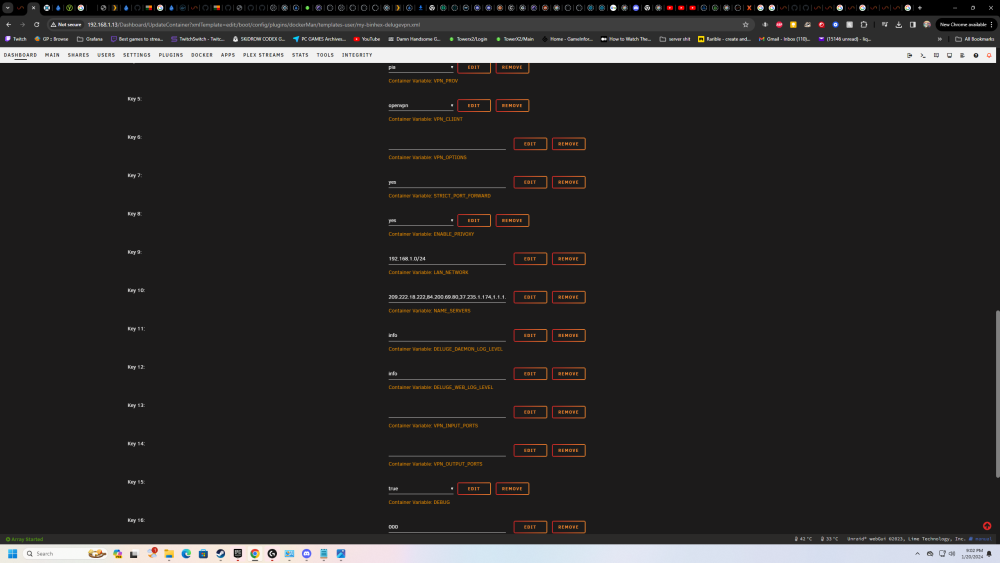Click REMOVE for Key 13 VPN_INPUT_PORTS
This screenshot has width=1000, height=563.
568,412
